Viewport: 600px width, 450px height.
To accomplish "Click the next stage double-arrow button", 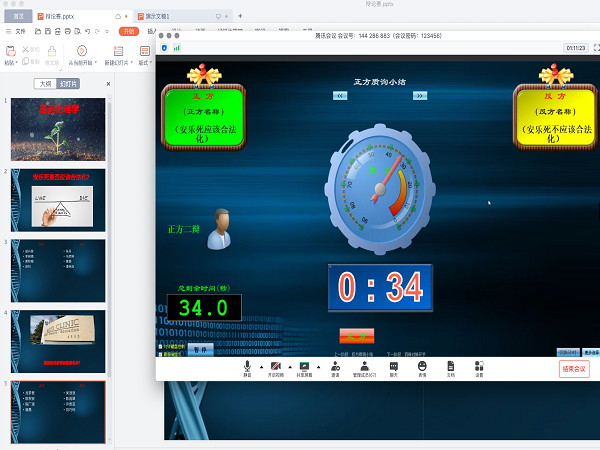I will (x=420, y=96).
